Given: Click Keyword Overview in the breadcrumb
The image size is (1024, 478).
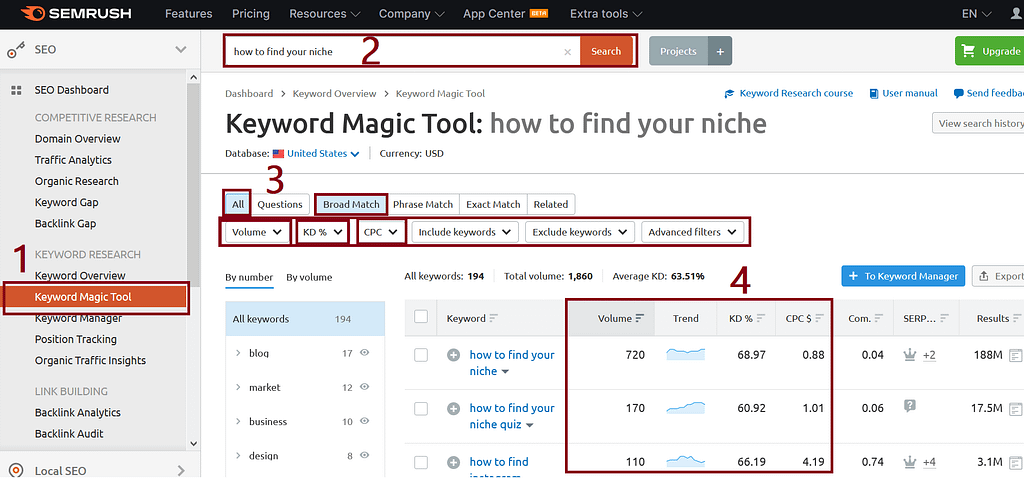Looking at the screenshot, I should coord(334,94).
